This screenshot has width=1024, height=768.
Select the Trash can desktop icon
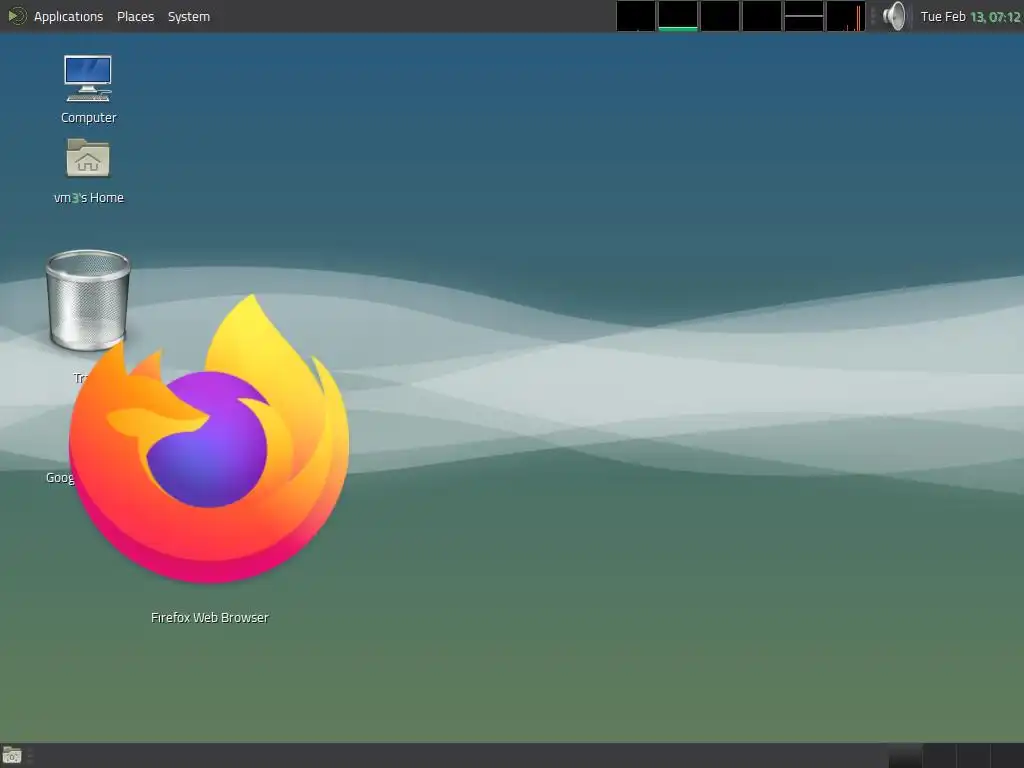(88, 300)
